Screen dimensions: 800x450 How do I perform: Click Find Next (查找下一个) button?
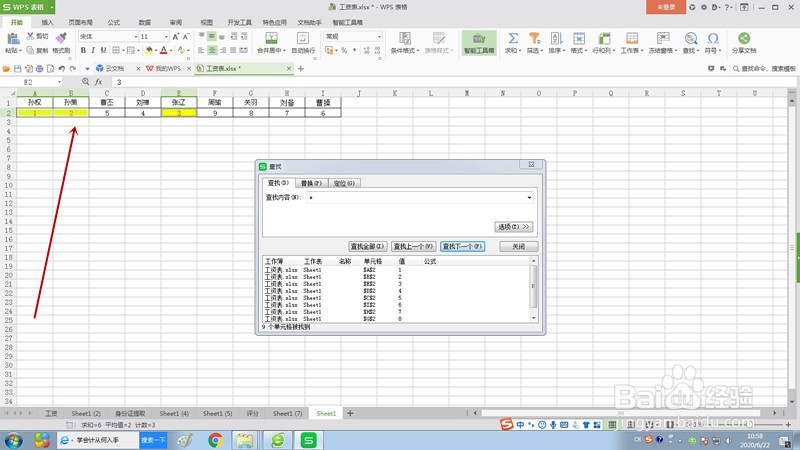(x=462, y=246)
